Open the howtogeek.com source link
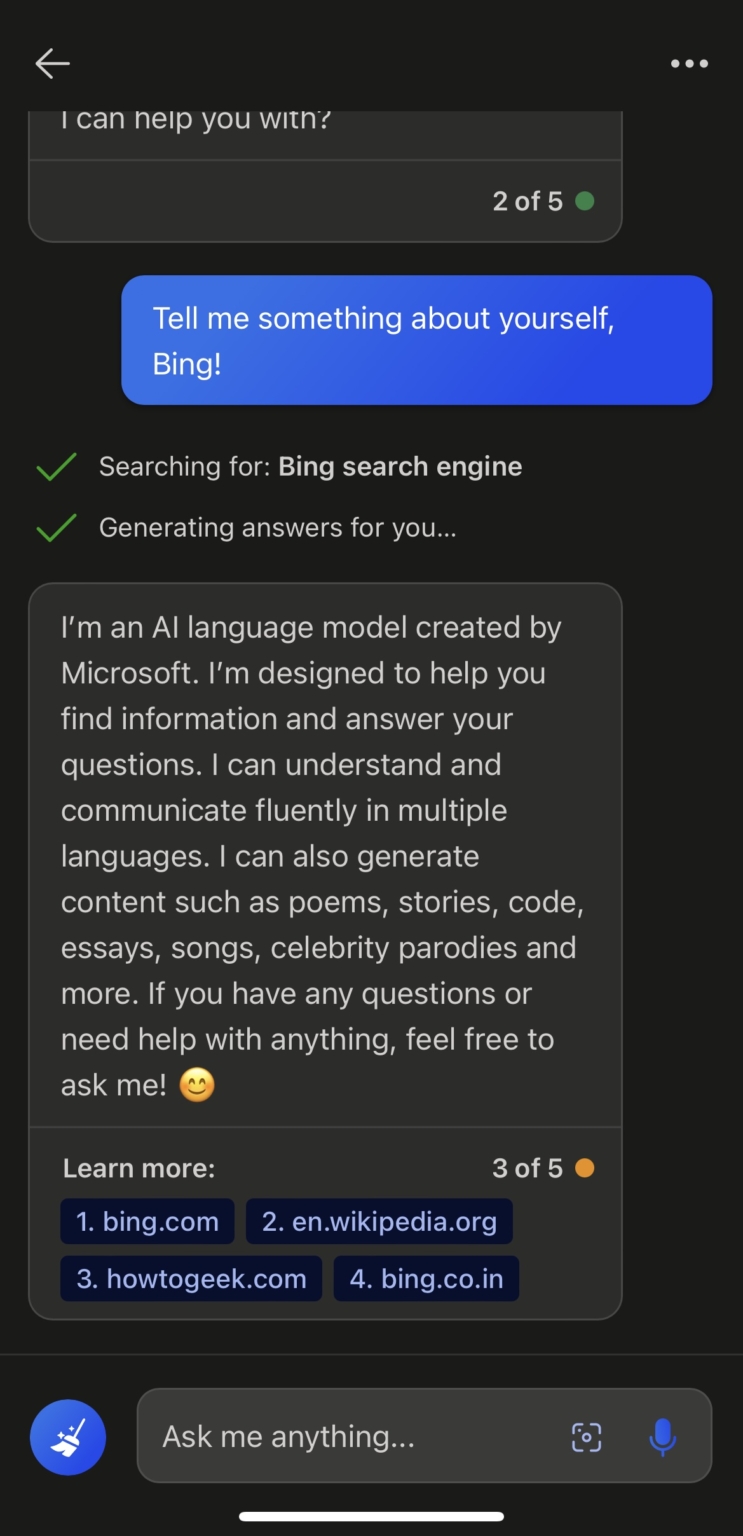Screen dimensions: 743x1536 pos(190,1278)
